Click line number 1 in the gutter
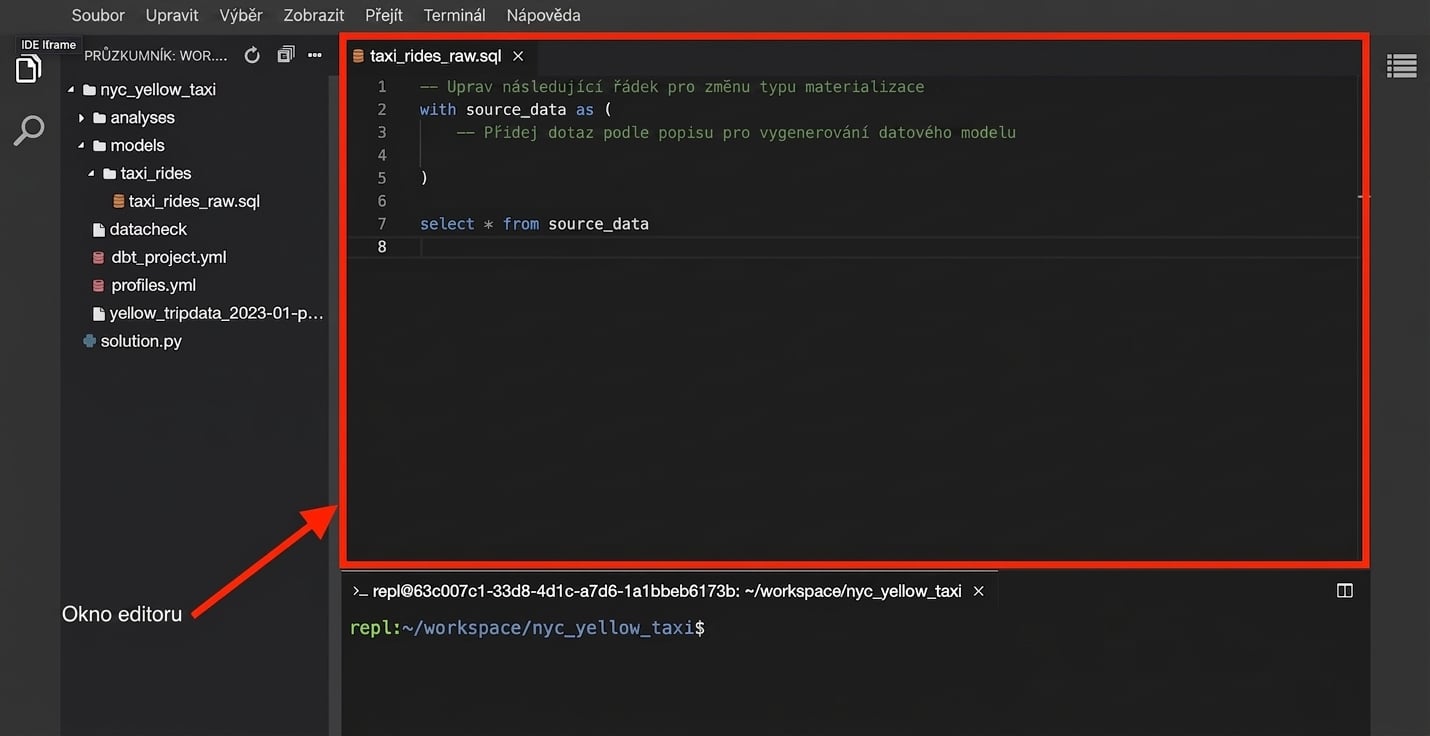The width and height of the screenshot is (1430, 736). point(382,87)
